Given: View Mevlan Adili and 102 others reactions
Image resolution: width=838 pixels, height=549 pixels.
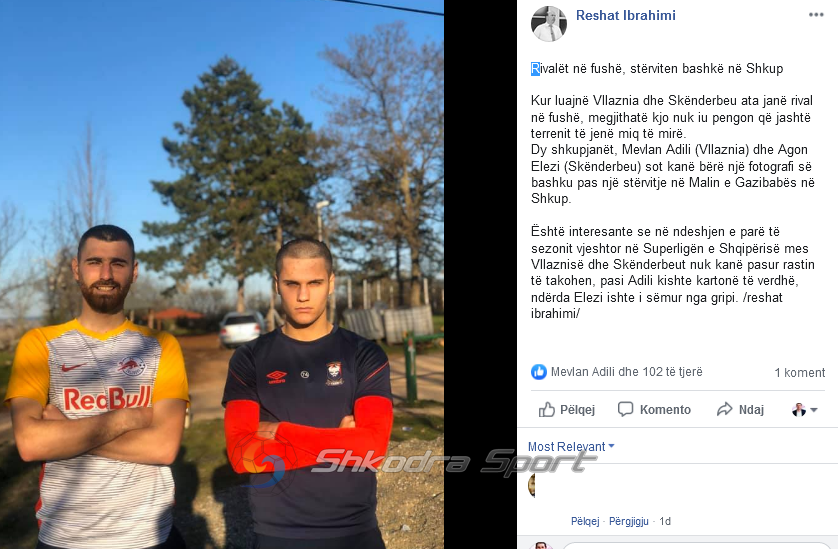Looking at the screenshot, I should coord(626,372).
